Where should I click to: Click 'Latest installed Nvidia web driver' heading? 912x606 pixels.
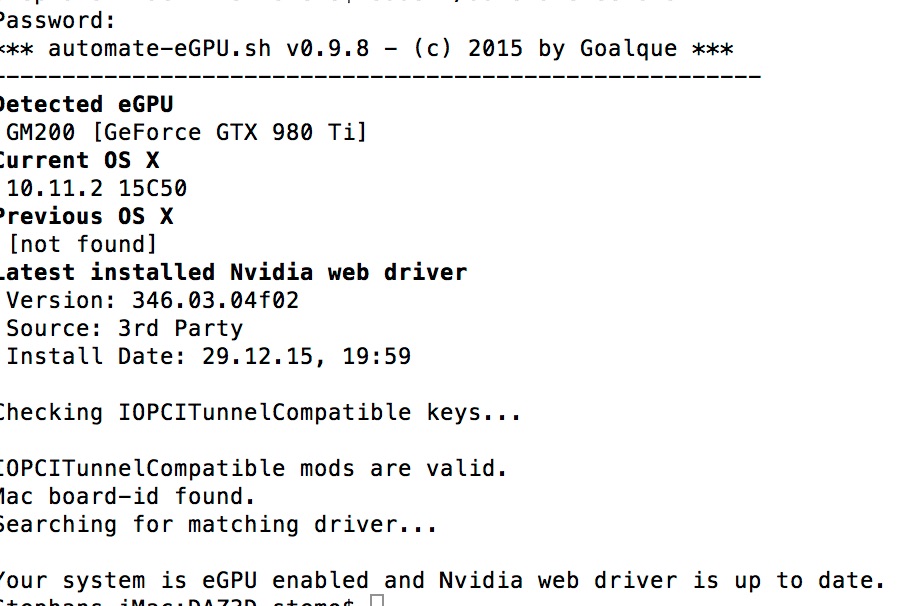(233, 272)
